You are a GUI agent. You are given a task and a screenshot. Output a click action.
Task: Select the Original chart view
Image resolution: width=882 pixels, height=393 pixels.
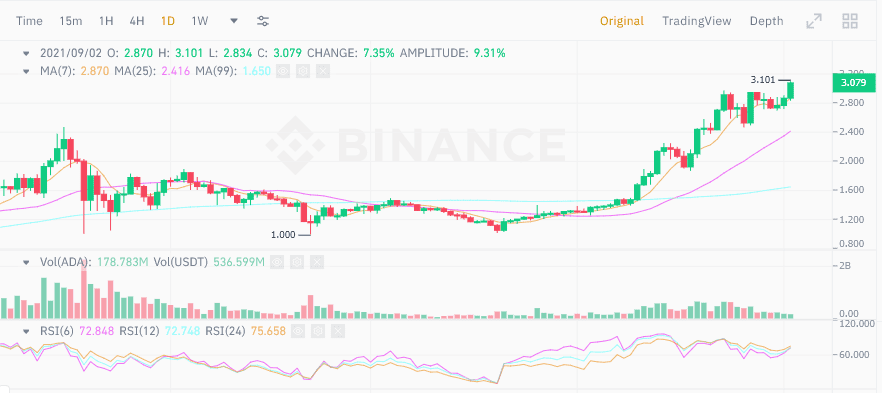pos(622,21)
